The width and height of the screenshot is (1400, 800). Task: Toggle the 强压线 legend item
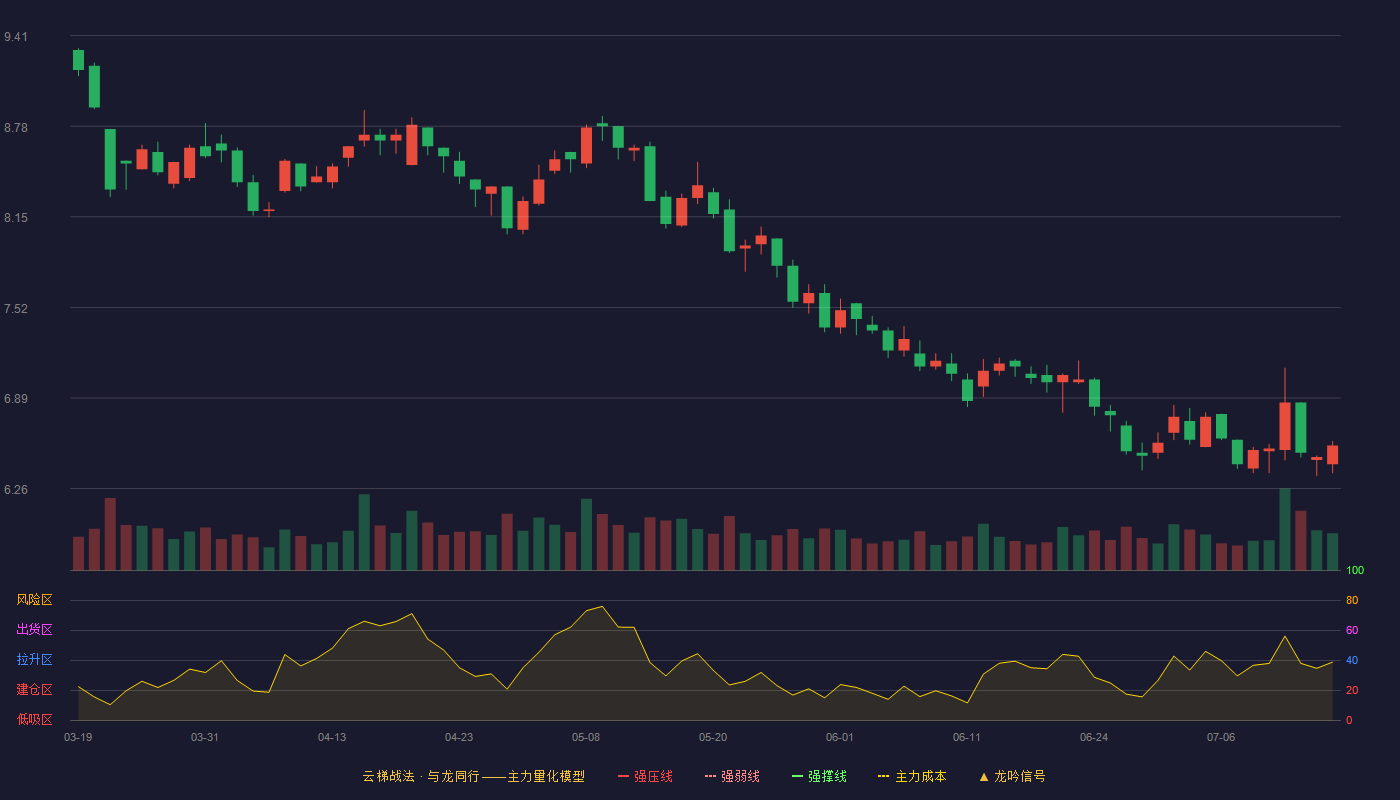point(645,776)
